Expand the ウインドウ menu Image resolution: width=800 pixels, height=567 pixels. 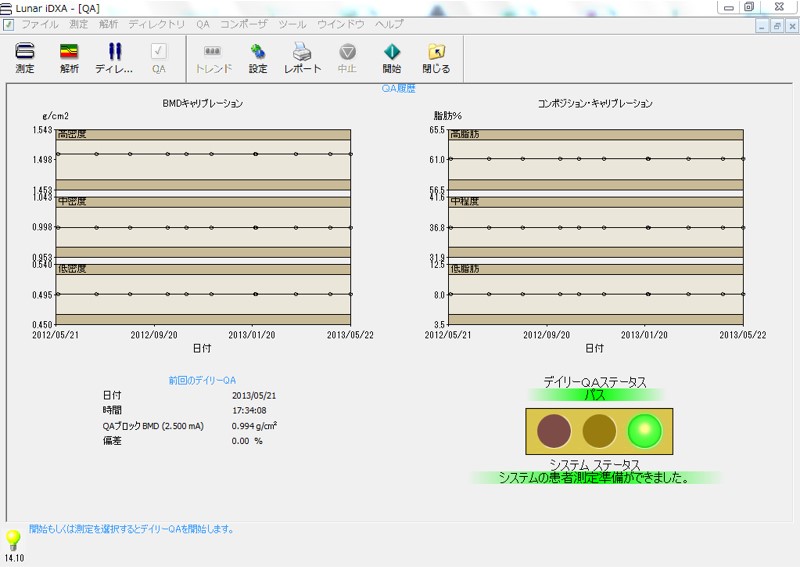340,23
